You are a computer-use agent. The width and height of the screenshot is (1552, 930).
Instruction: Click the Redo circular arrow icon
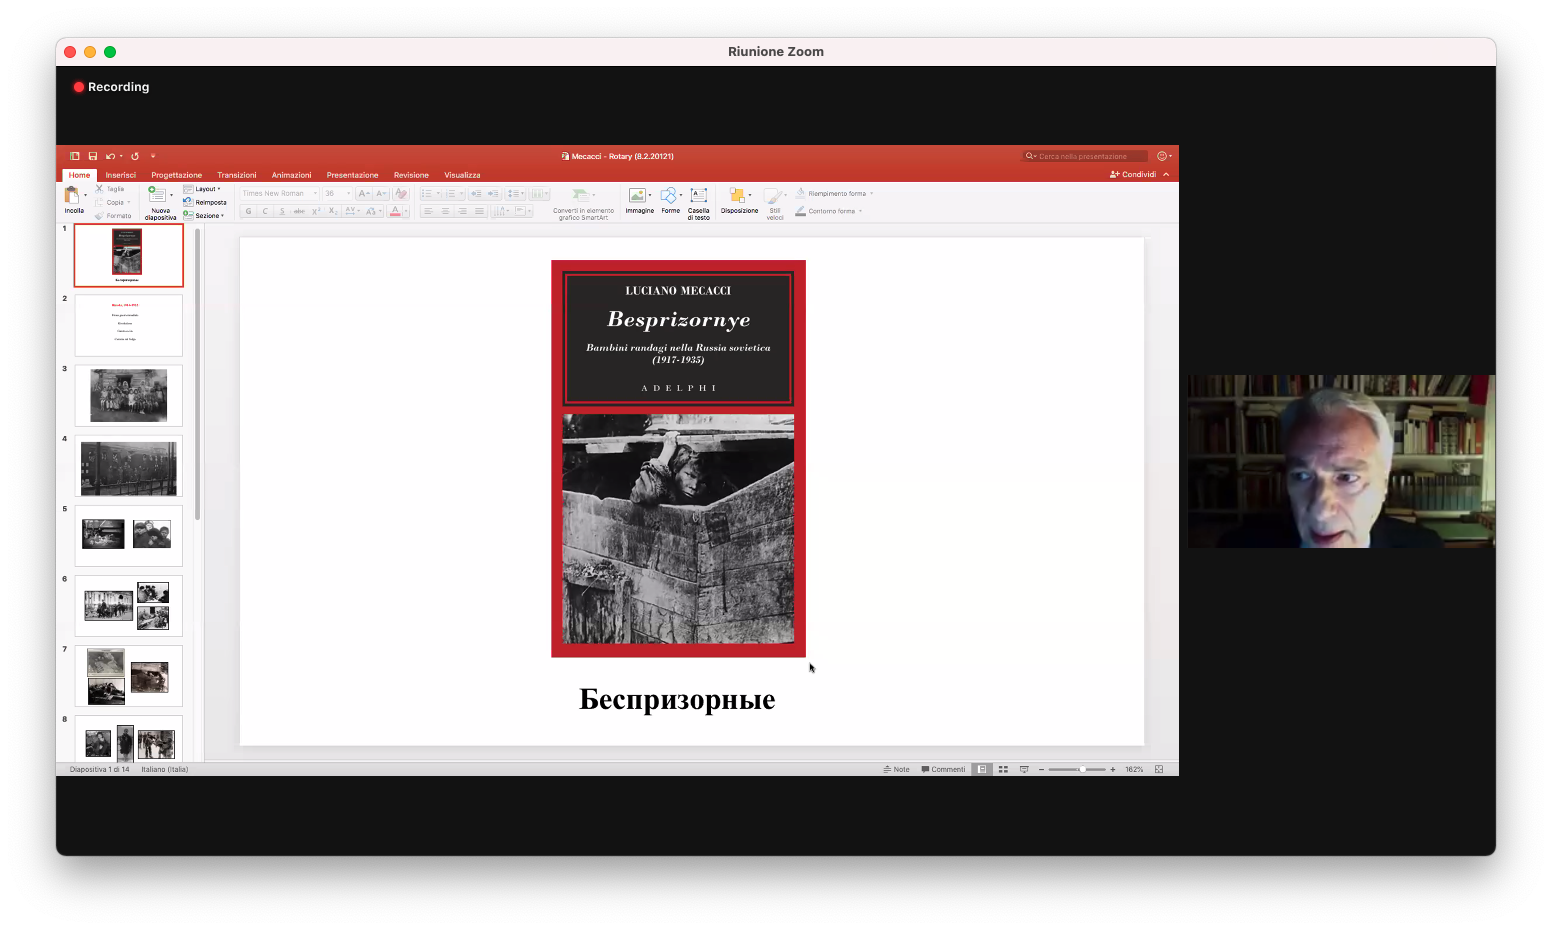click(x=135, y=156)
